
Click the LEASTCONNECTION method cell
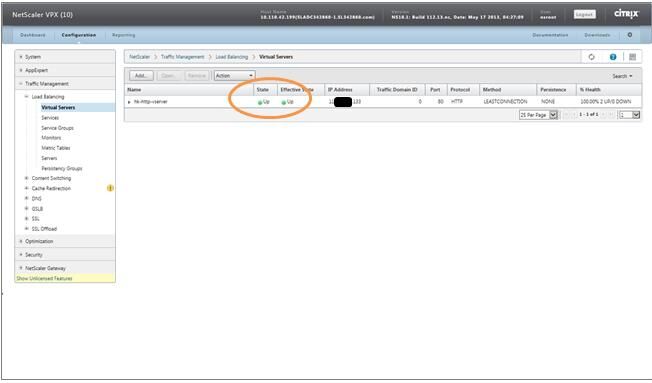505,101
